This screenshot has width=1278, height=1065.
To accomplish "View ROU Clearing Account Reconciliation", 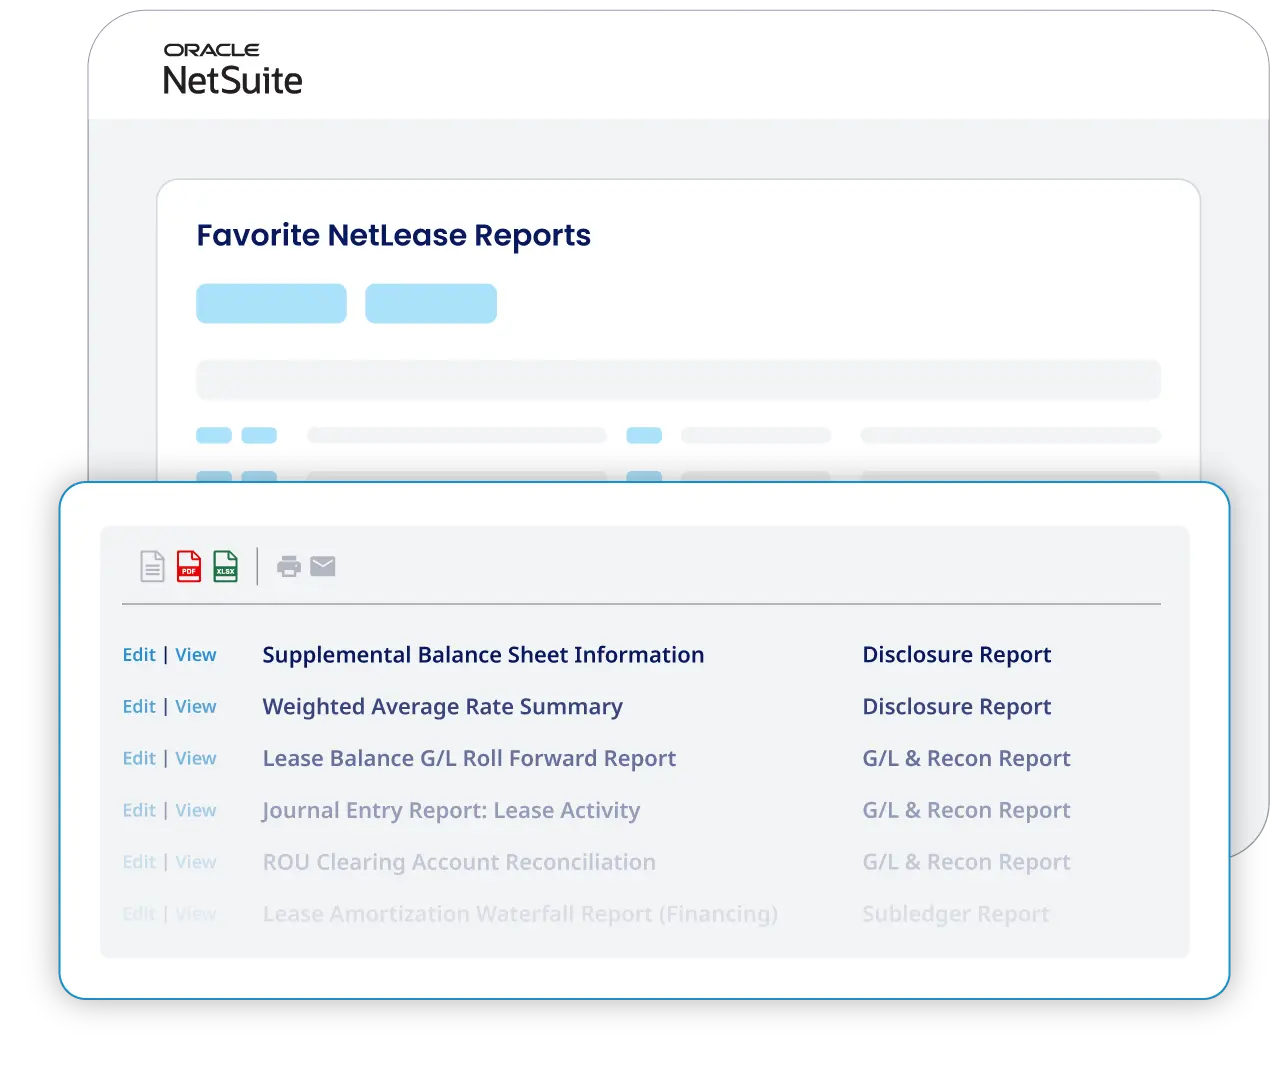I will (196, 863).
